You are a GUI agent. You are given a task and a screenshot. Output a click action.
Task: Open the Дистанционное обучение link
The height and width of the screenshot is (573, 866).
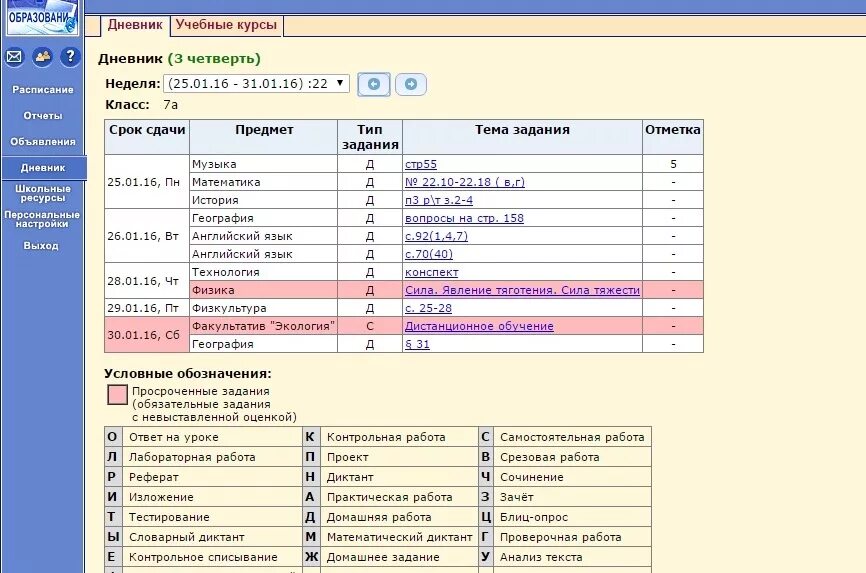point(479,326)
